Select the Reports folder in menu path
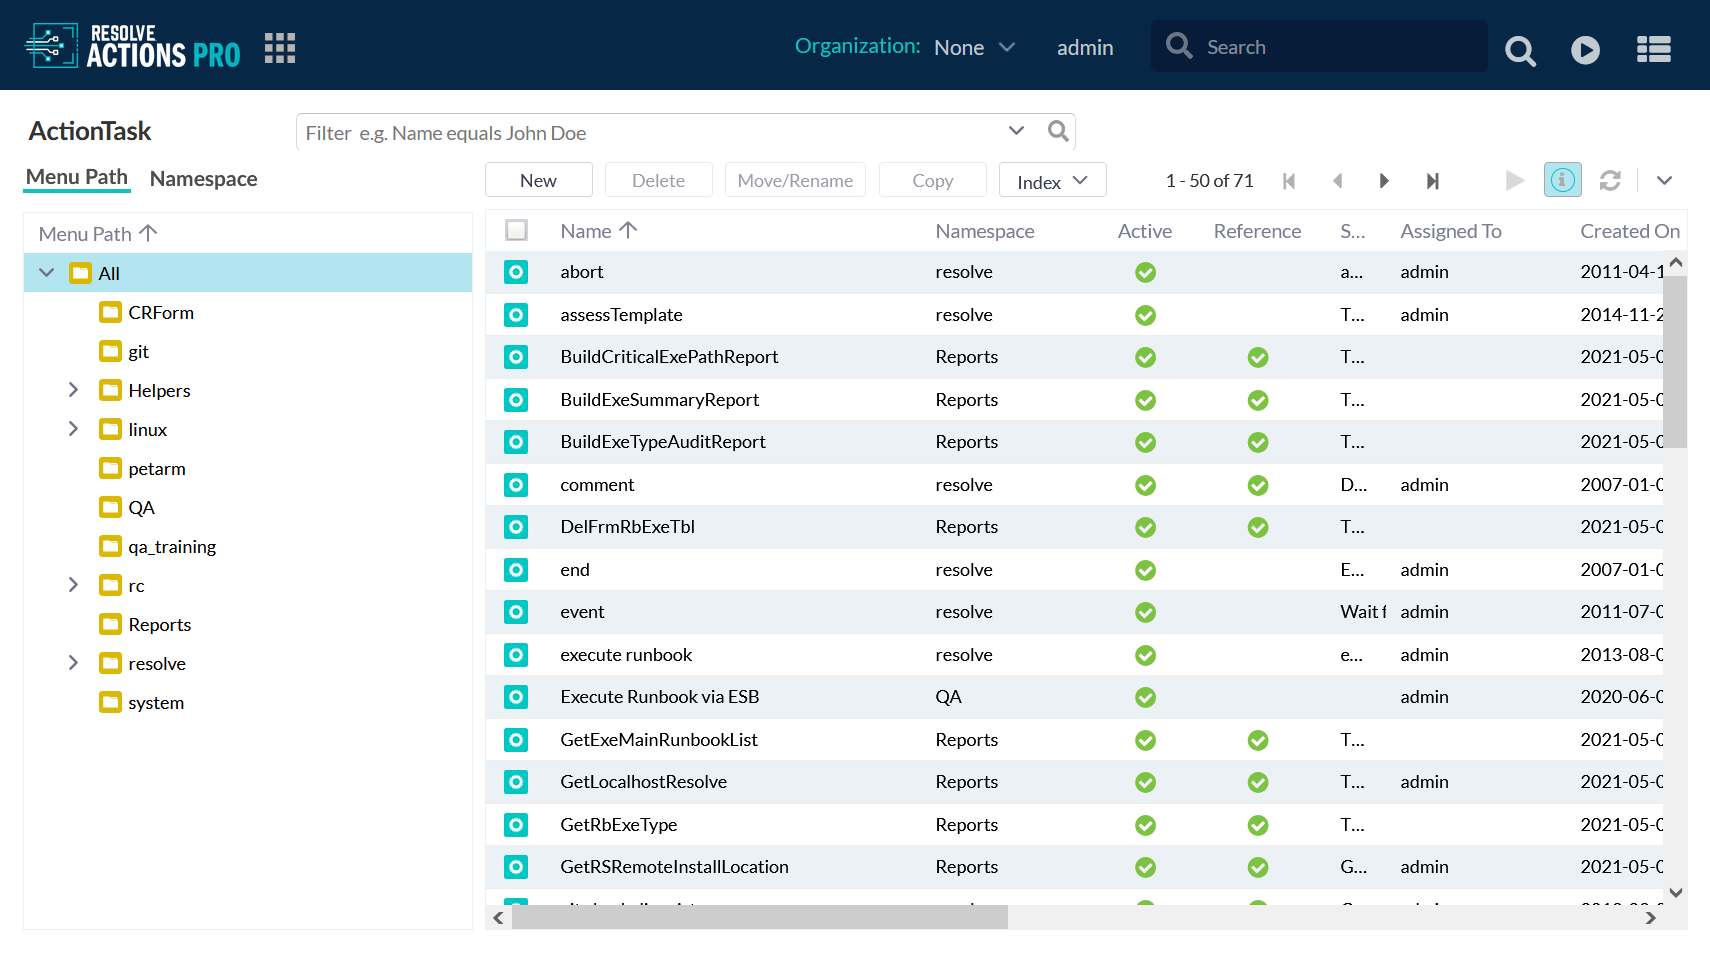Screen dimensions: 1710x953 point(159,625)
